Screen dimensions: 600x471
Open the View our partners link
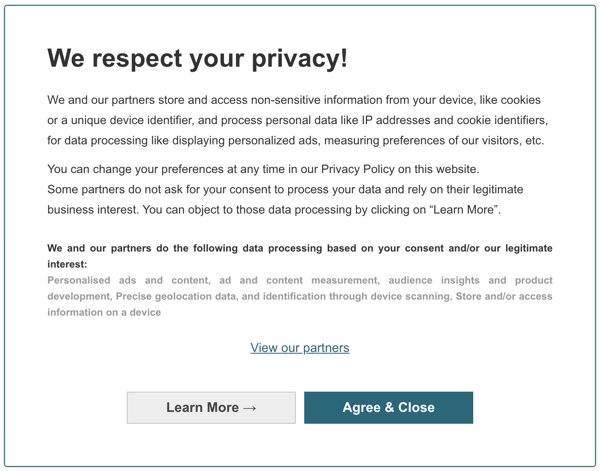(300, 348)
